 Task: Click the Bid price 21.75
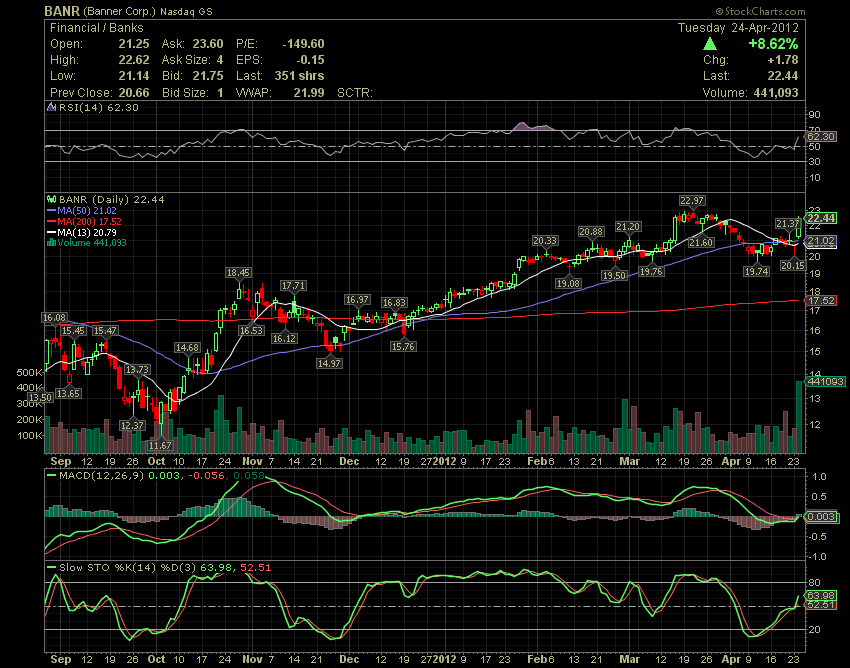coord(208,76)
